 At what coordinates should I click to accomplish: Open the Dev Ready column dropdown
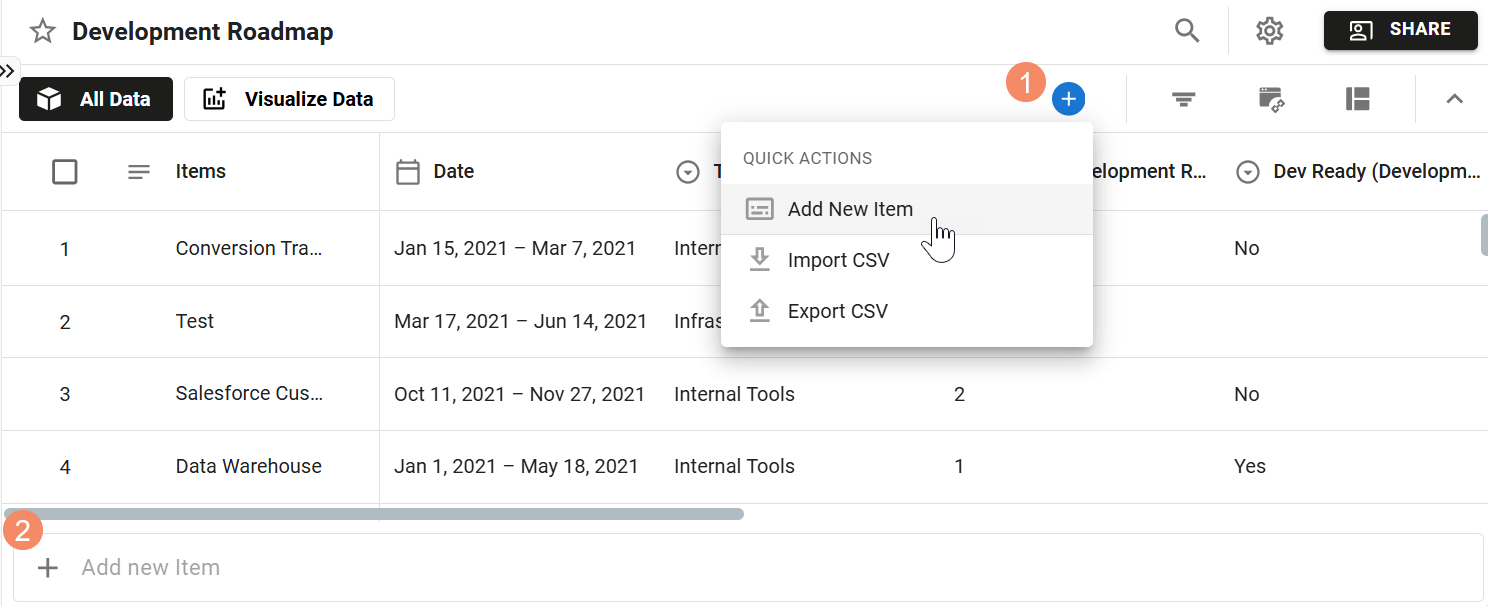click(1247, 171)
